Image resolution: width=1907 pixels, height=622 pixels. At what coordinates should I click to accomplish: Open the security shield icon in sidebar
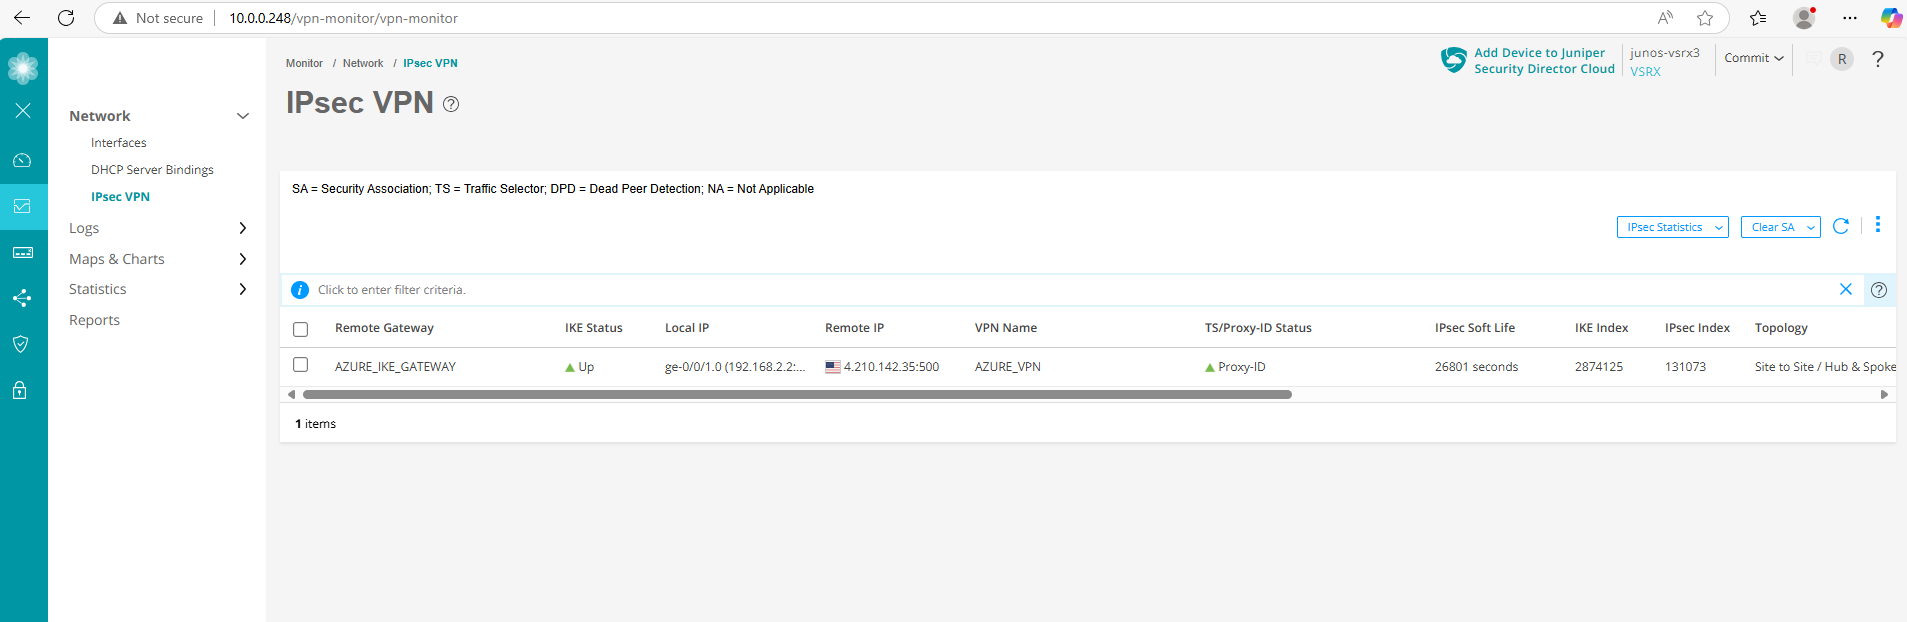tap(21, 344)
